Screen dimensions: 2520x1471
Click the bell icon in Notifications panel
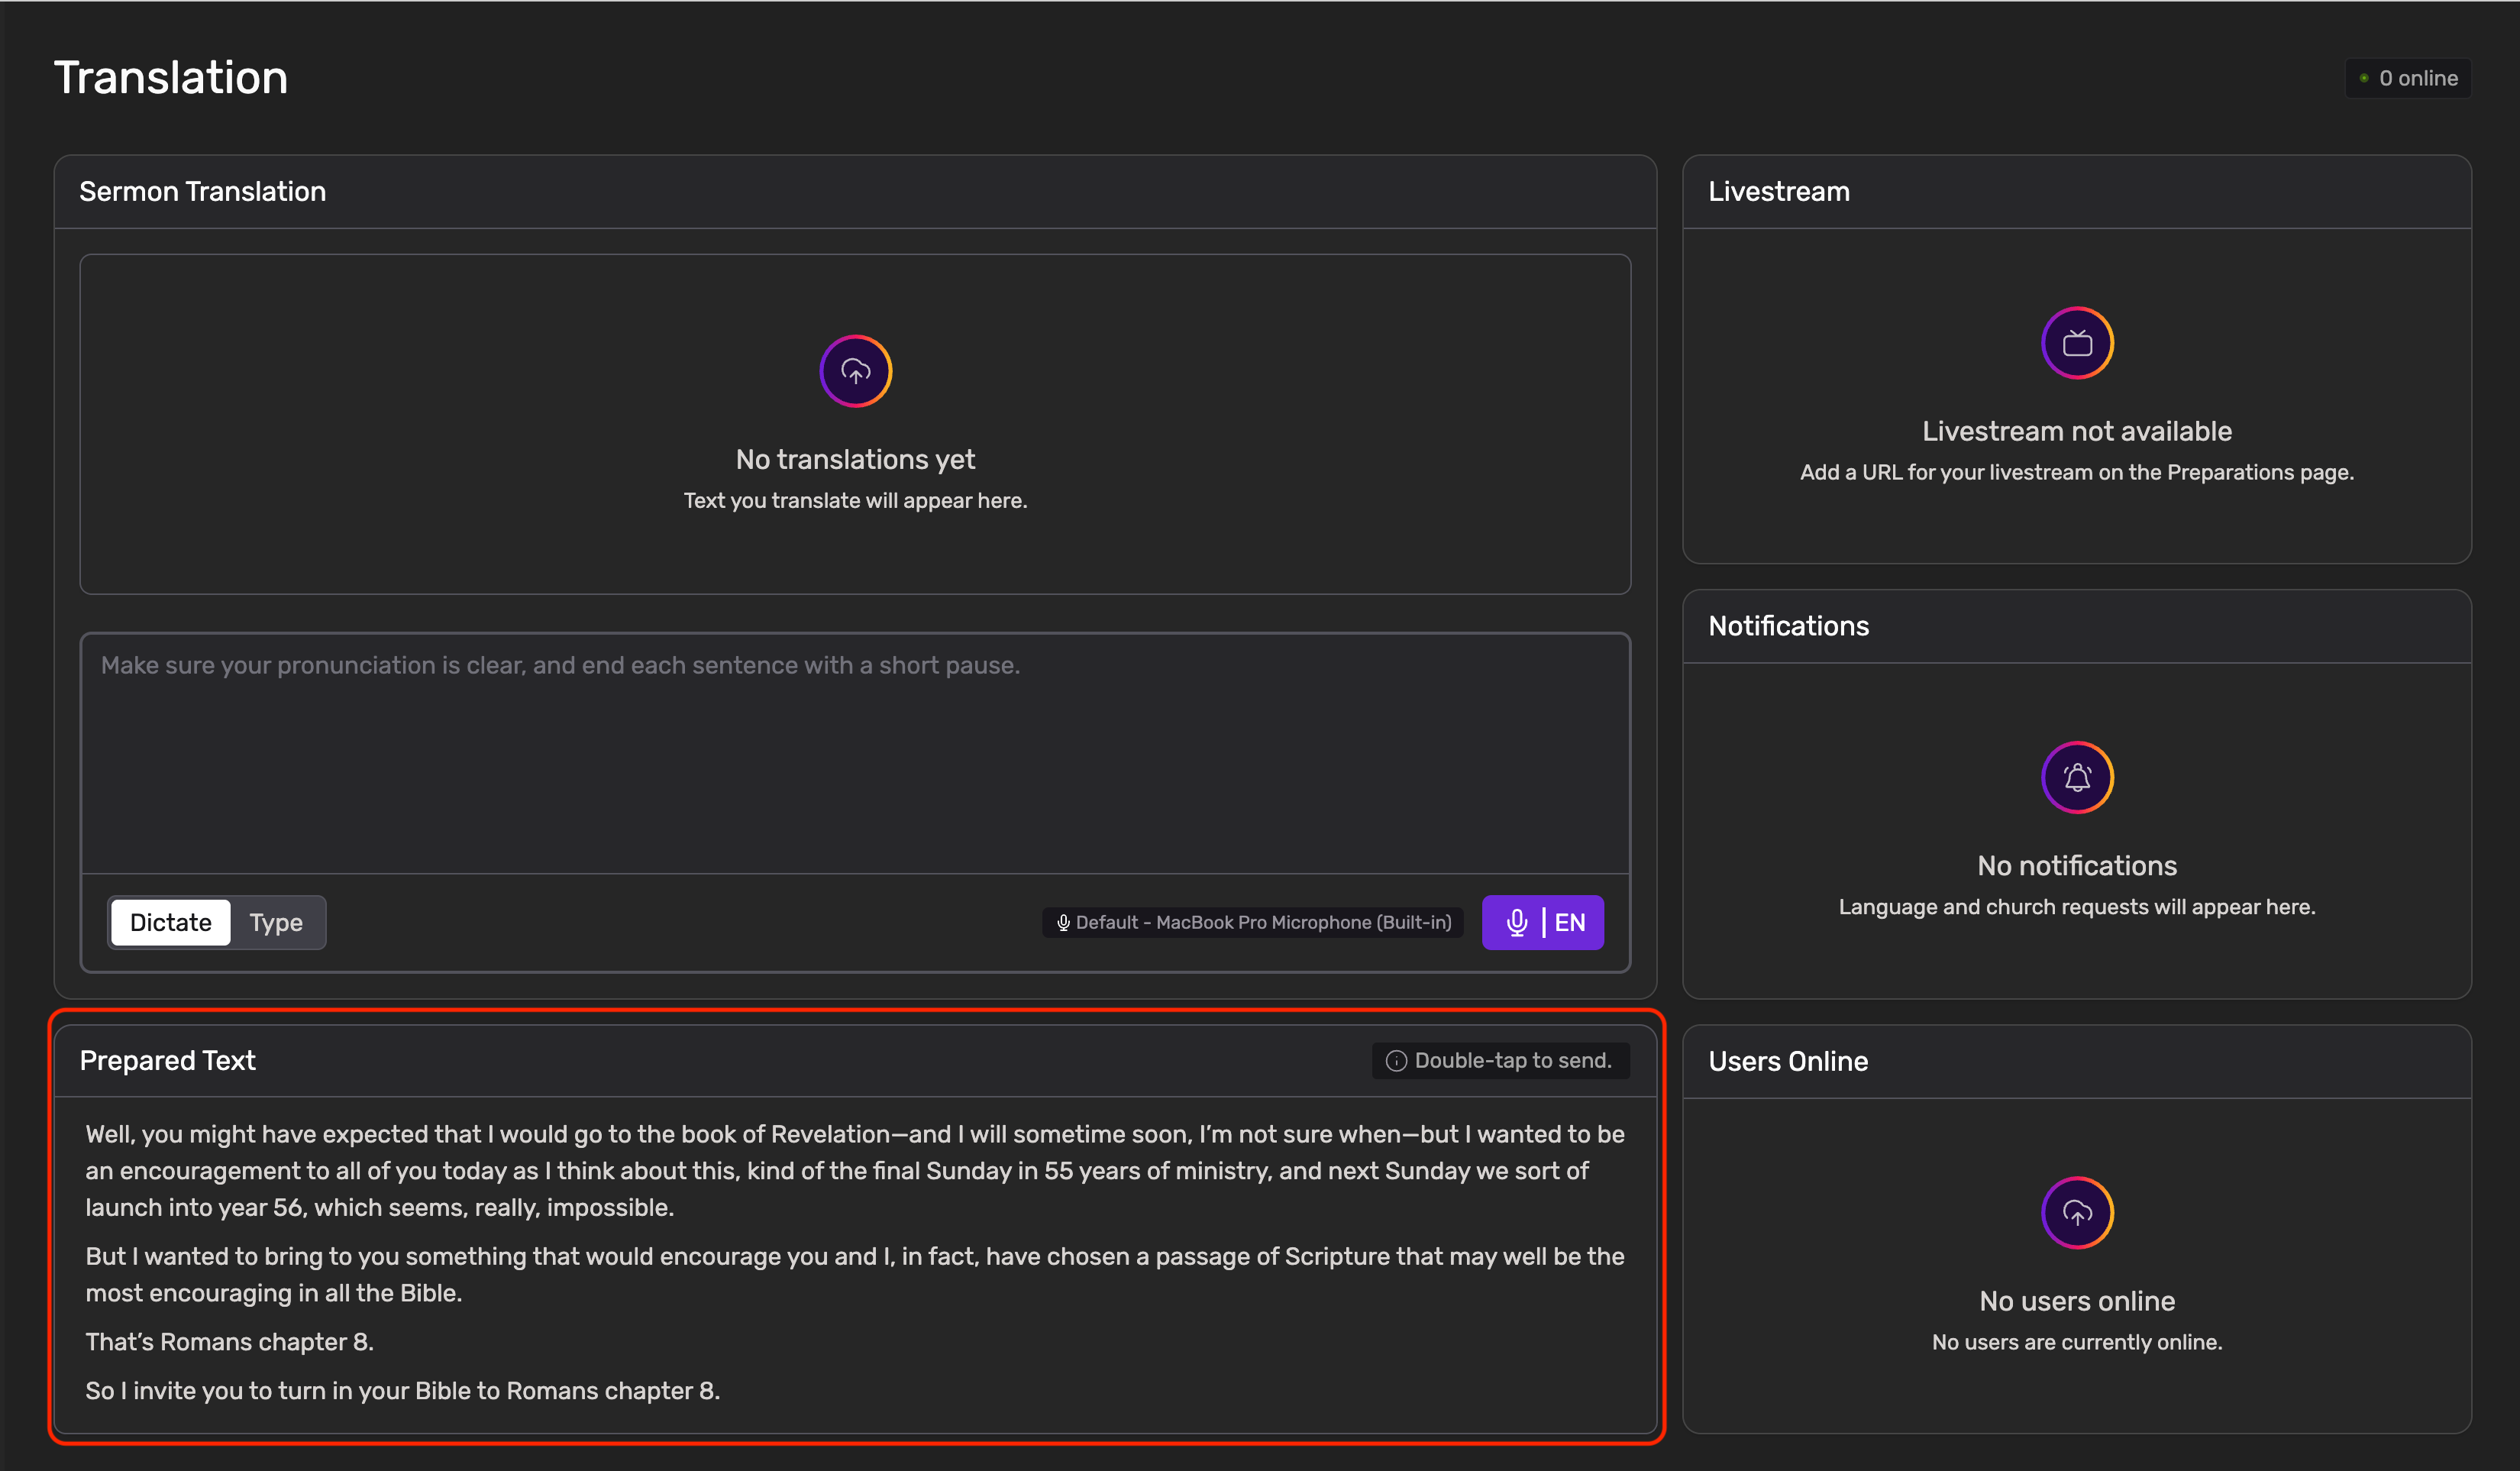tap(2077, 778)
